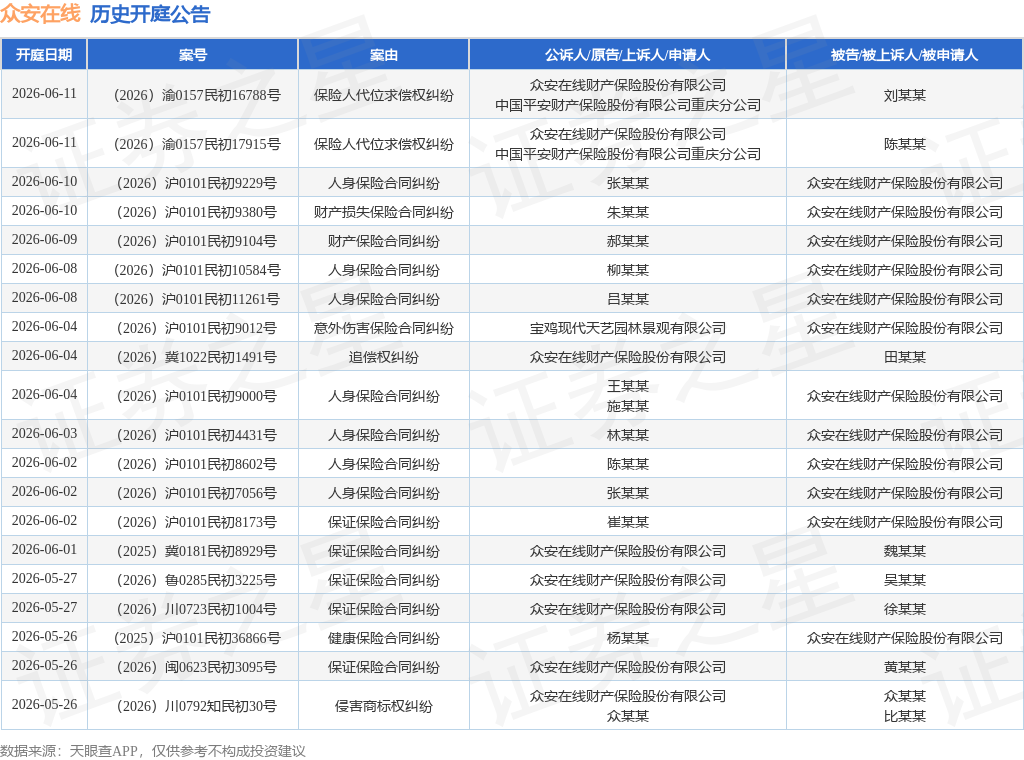Select case number 沪0101民初8173号

point(197,522)
